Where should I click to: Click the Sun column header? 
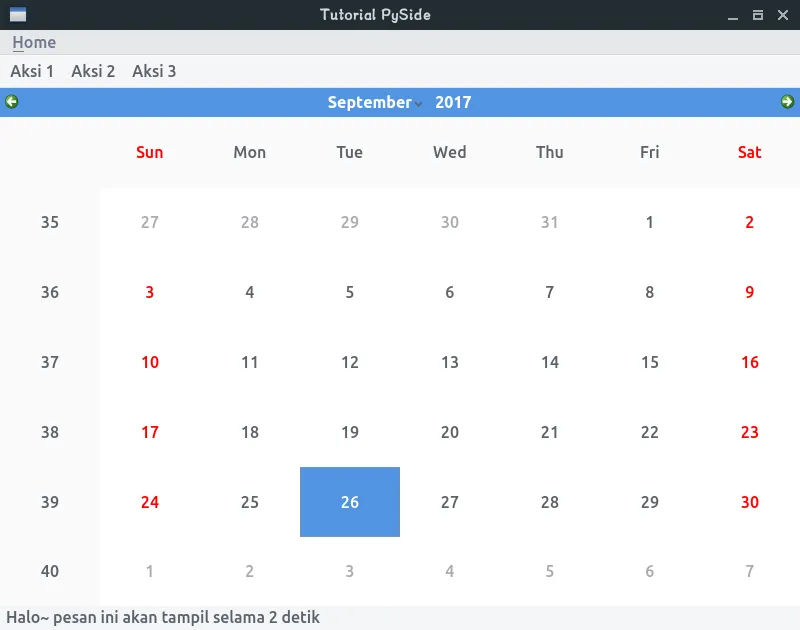(x=149, y=152)
